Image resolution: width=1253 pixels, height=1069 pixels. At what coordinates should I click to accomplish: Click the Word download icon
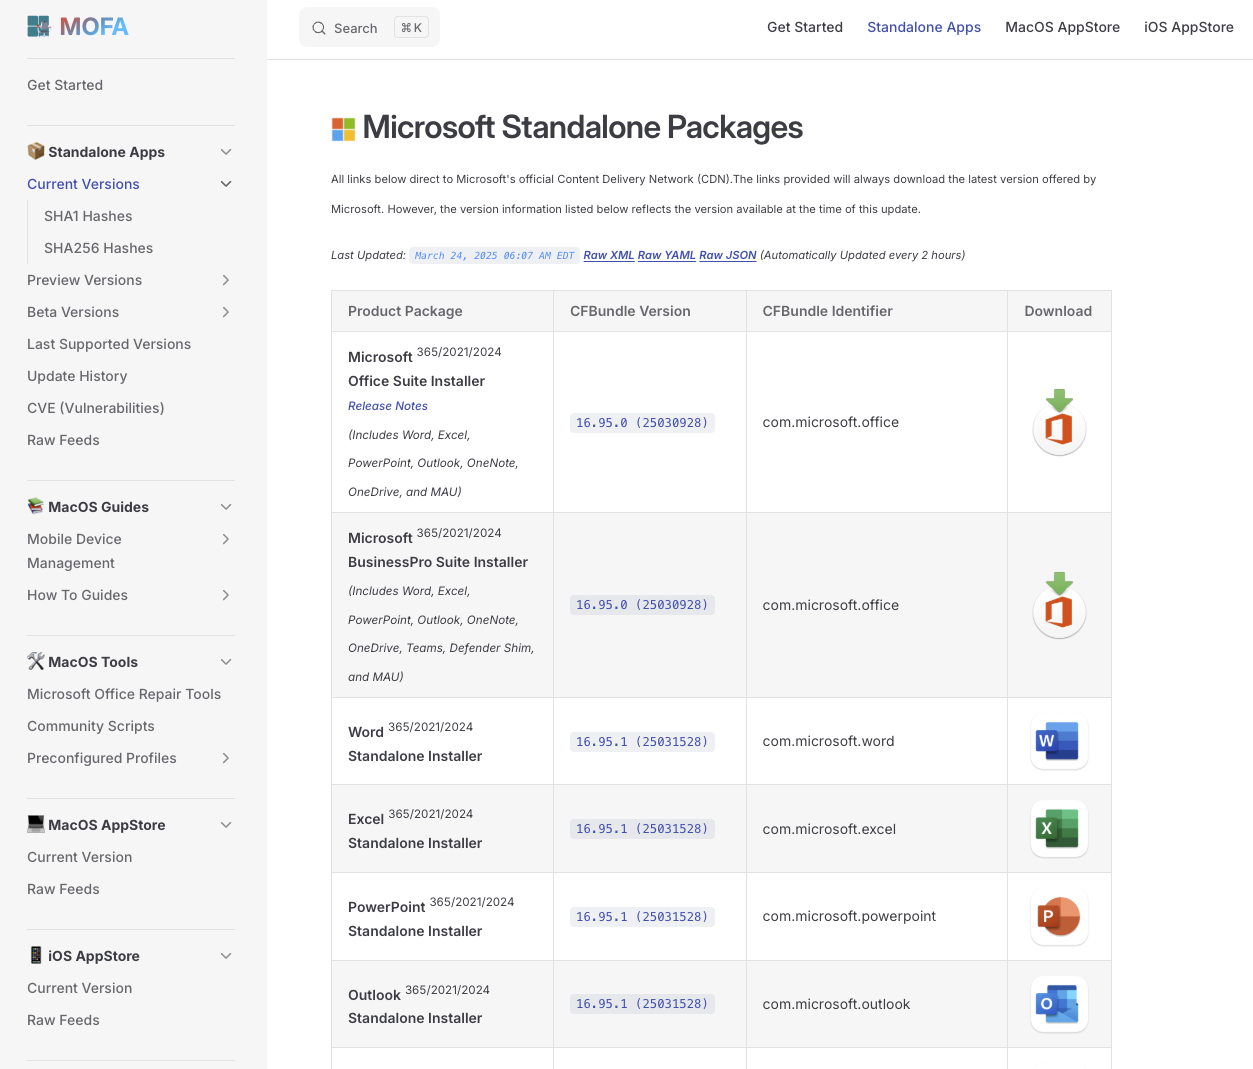coord(1059,742)
